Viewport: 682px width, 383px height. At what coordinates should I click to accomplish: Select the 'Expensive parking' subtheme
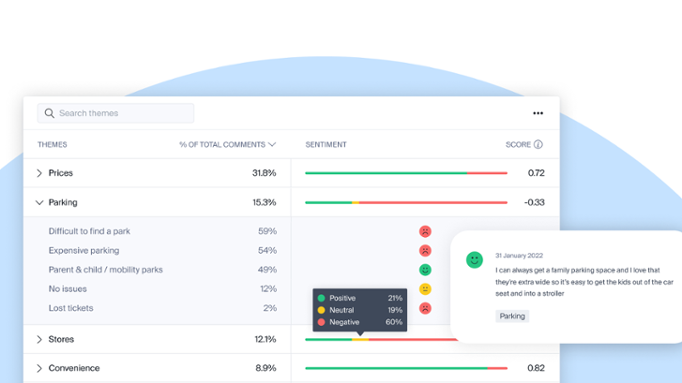[x=84, y=250]
